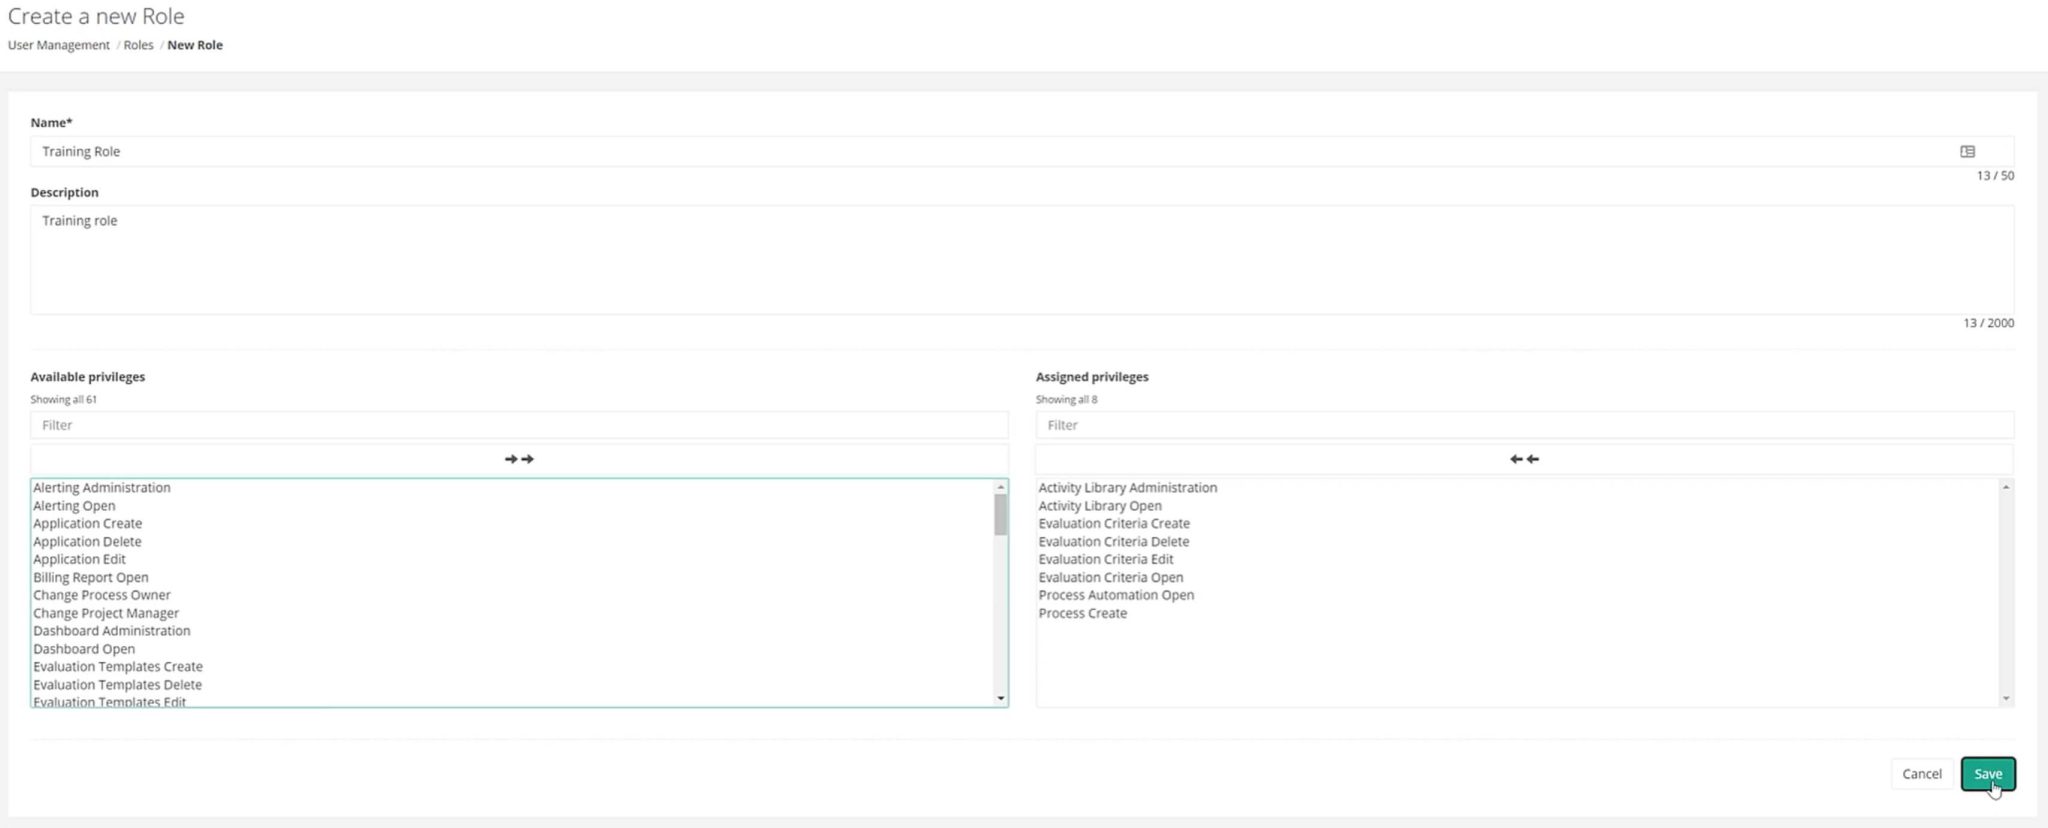Select Evaluation Criteria Edit in assigned list
This screenshot has width=2048, height=828.
click(x=1106, y=560)
